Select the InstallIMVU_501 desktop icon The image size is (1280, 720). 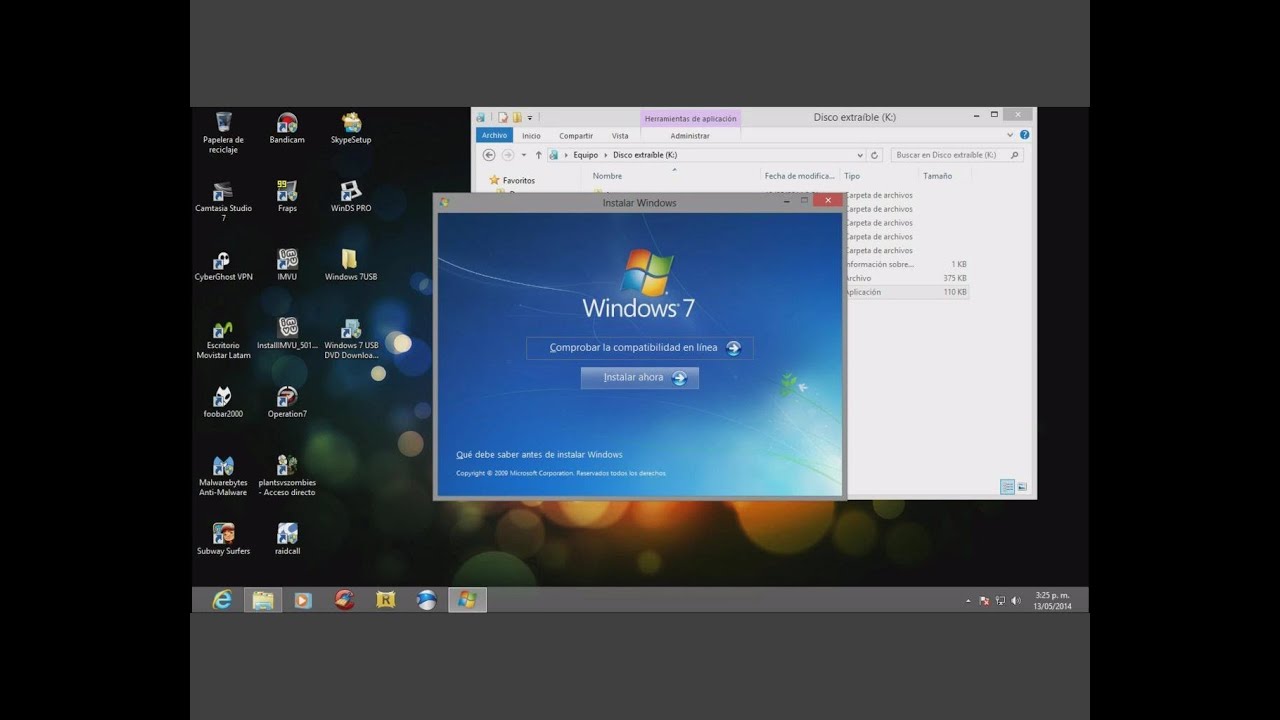tap(287, 335)
